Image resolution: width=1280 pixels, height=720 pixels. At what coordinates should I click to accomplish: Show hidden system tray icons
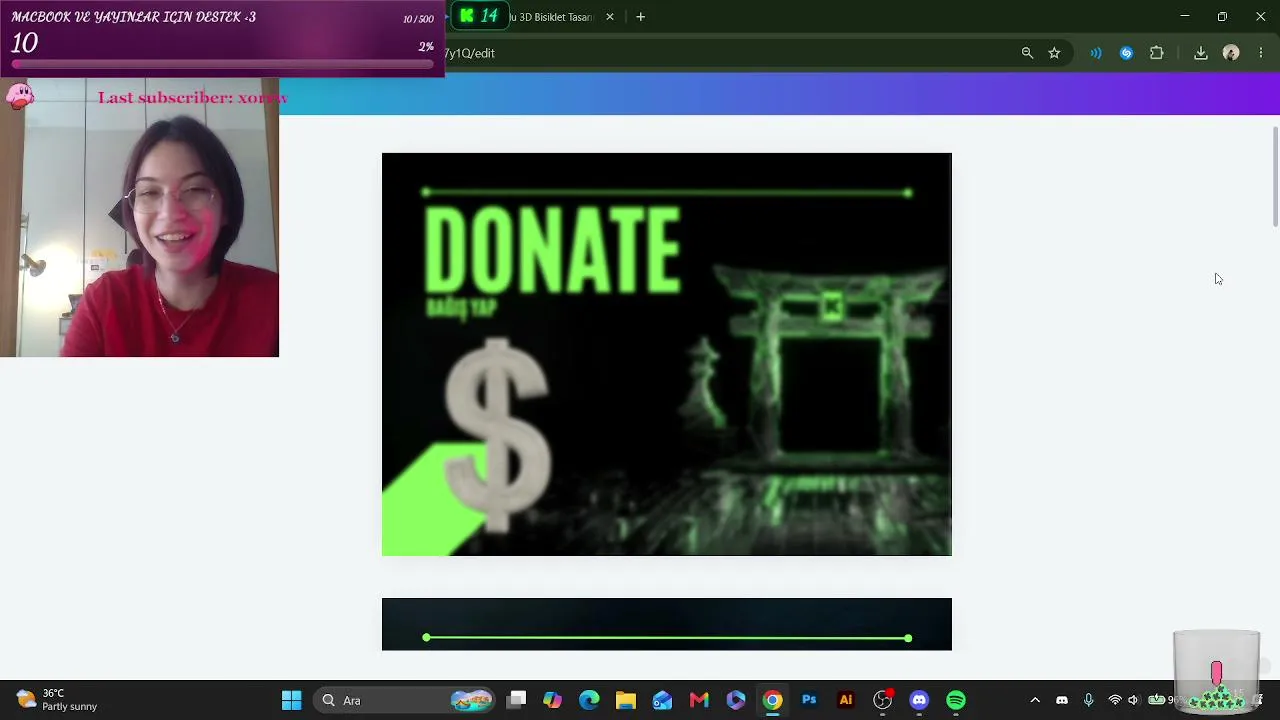(1035, 700)
